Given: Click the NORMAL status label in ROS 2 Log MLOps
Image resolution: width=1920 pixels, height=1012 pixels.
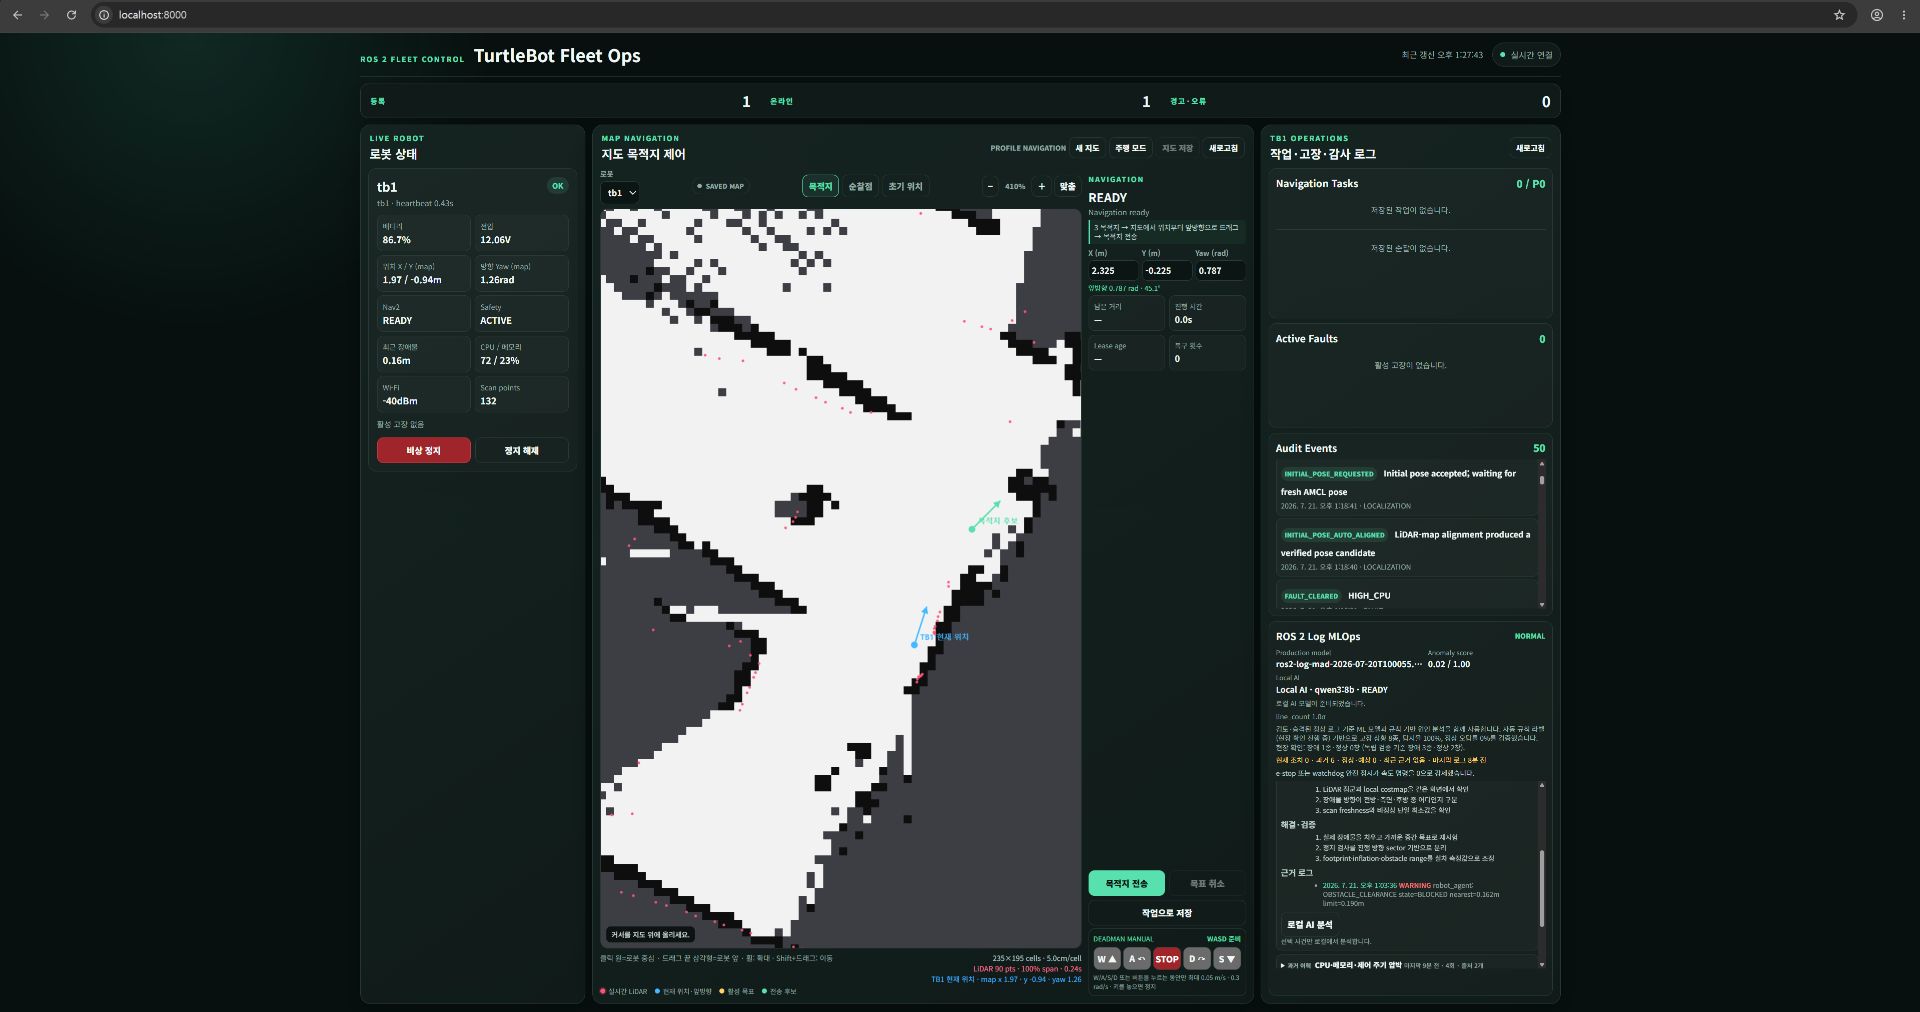Looking at the screenshot, I should click(x=1530, y=636).
